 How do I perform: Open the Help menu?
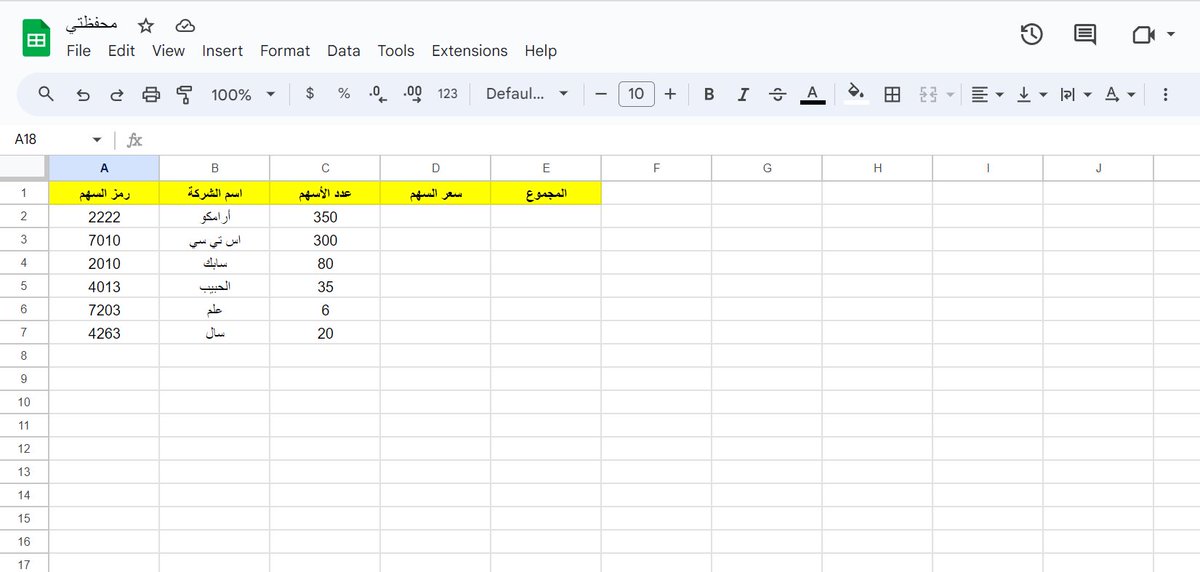(540, 50)
